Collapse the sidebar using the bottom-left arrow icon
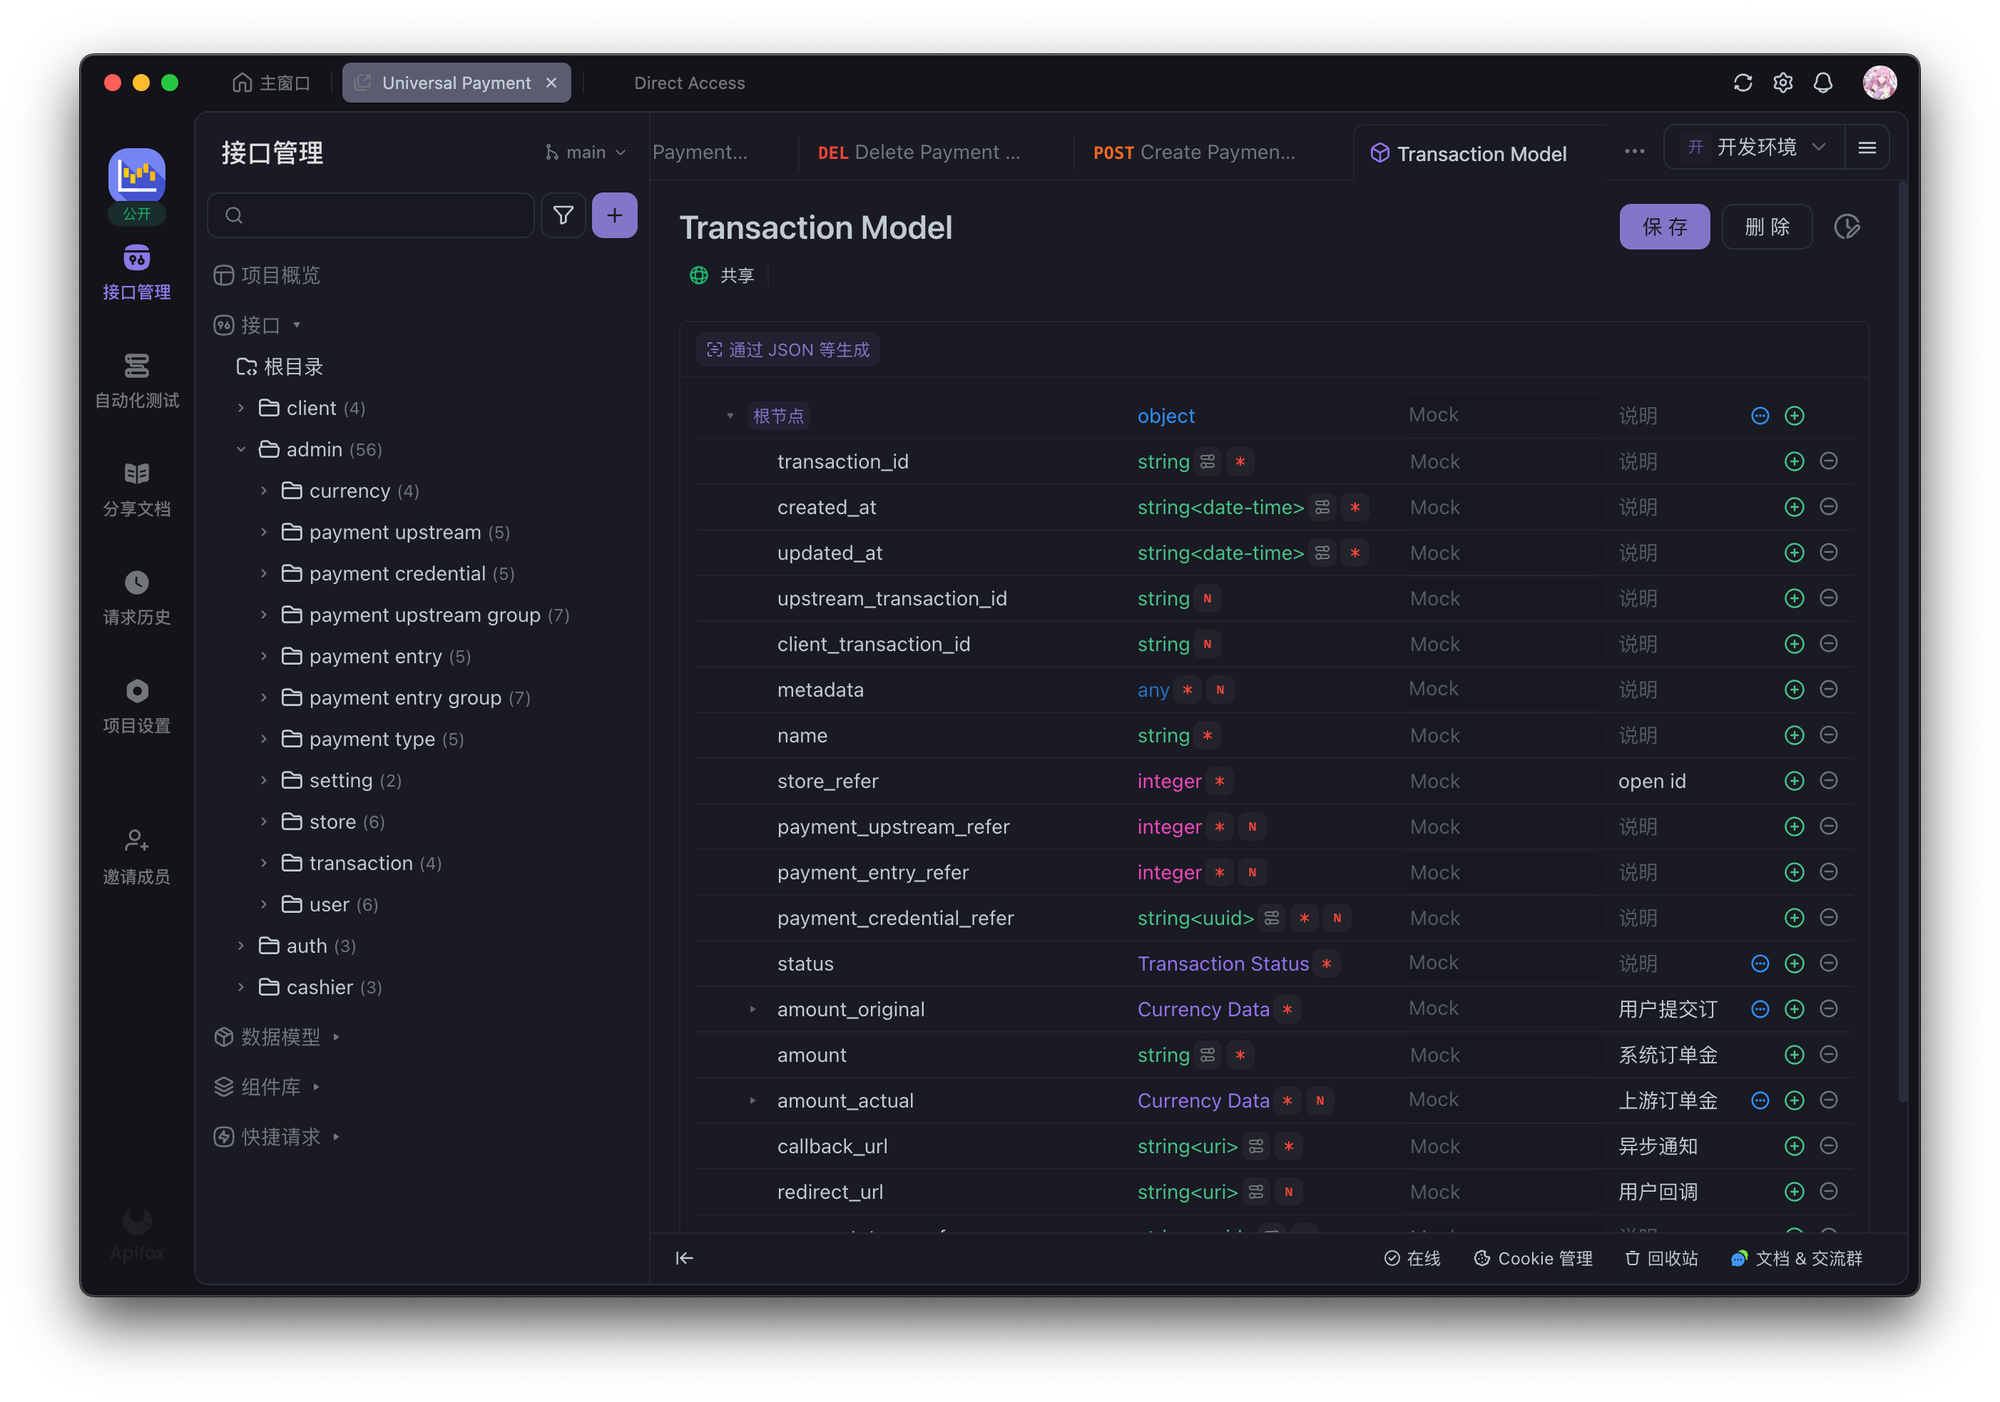The width and height of the screenshot is (2000, 1402). click(x=684, y=1258)
